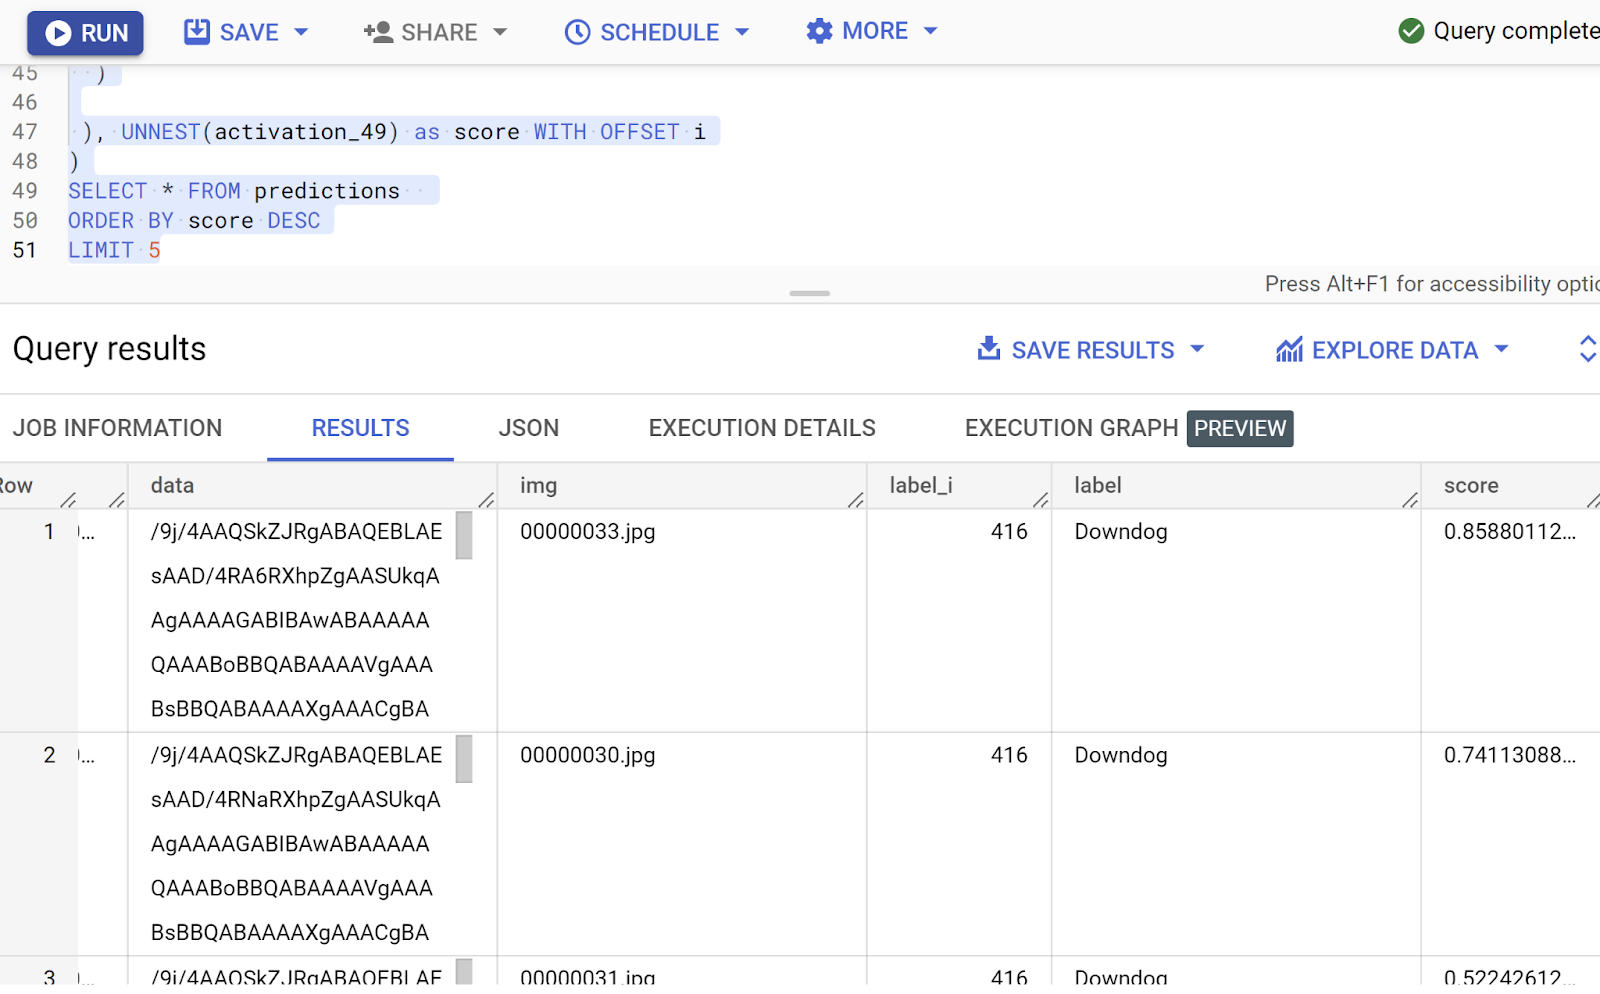Click the EXPLORE DATA chart icon
Screen dimensions: 1600x994
(1289, 350)
